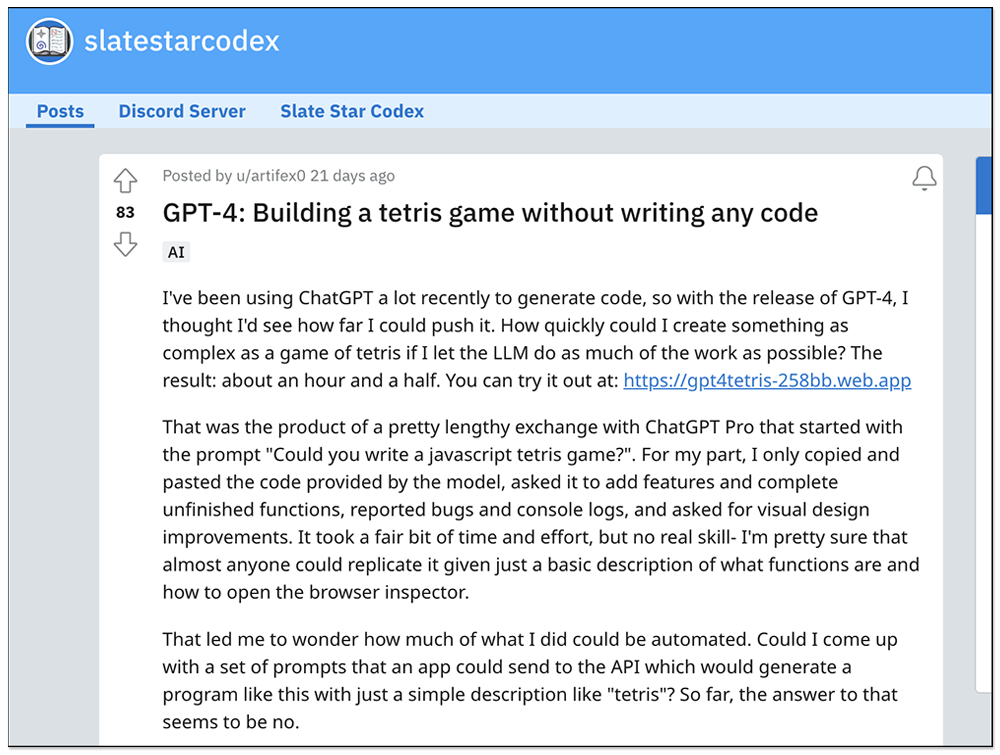
Task: Click the post title about GPT-4 tetris
Action: [490, 213]
